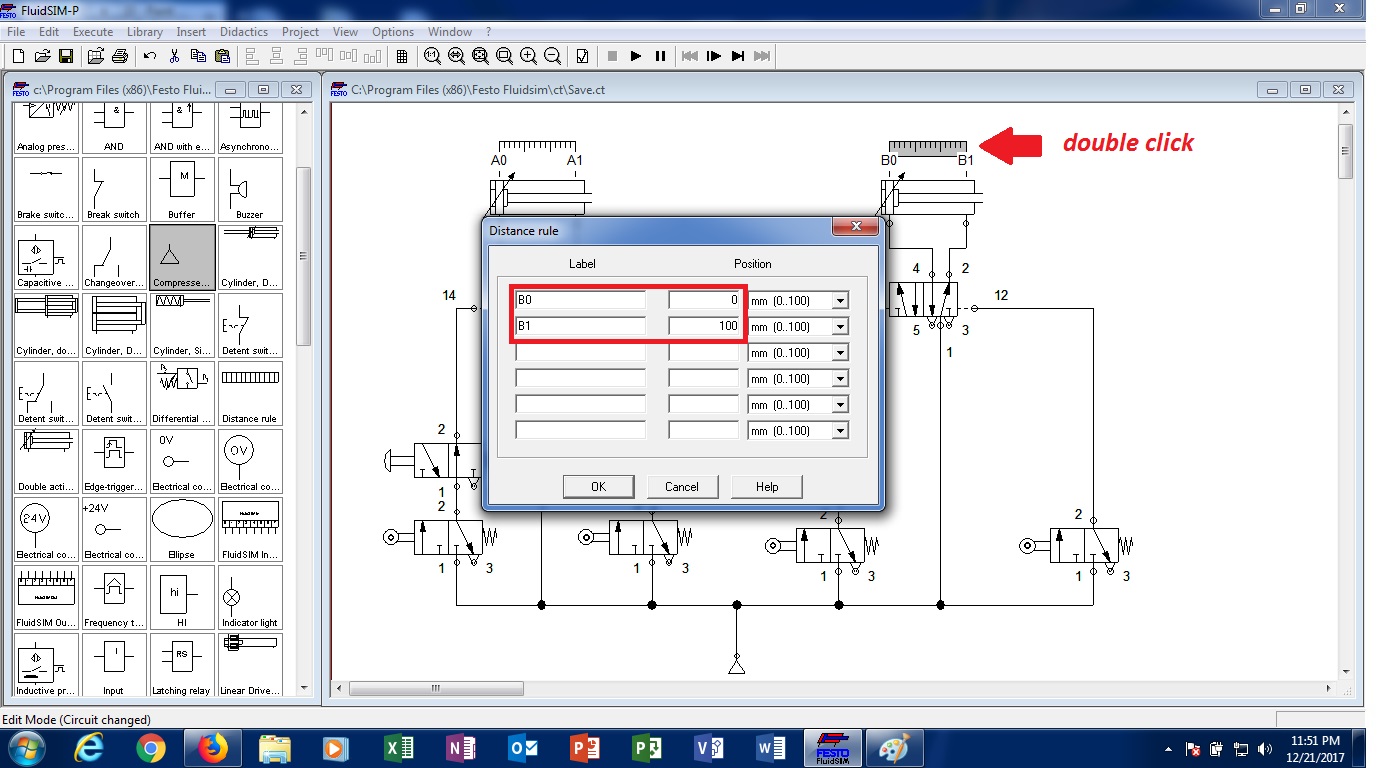Focus the position field containing 100
Image resolution: width=1384 pixels, height=768 pixels.
(x=704, y=326)
